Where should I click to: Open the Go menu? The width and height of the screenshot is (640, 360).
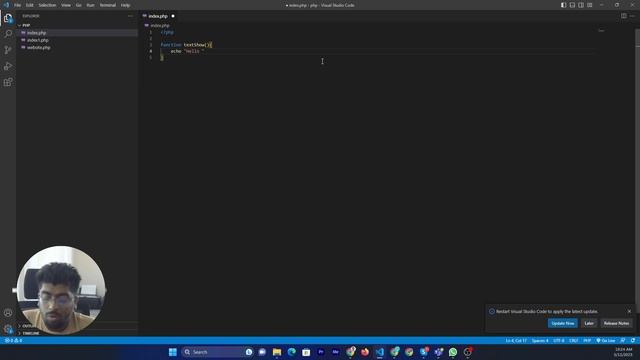78,5
